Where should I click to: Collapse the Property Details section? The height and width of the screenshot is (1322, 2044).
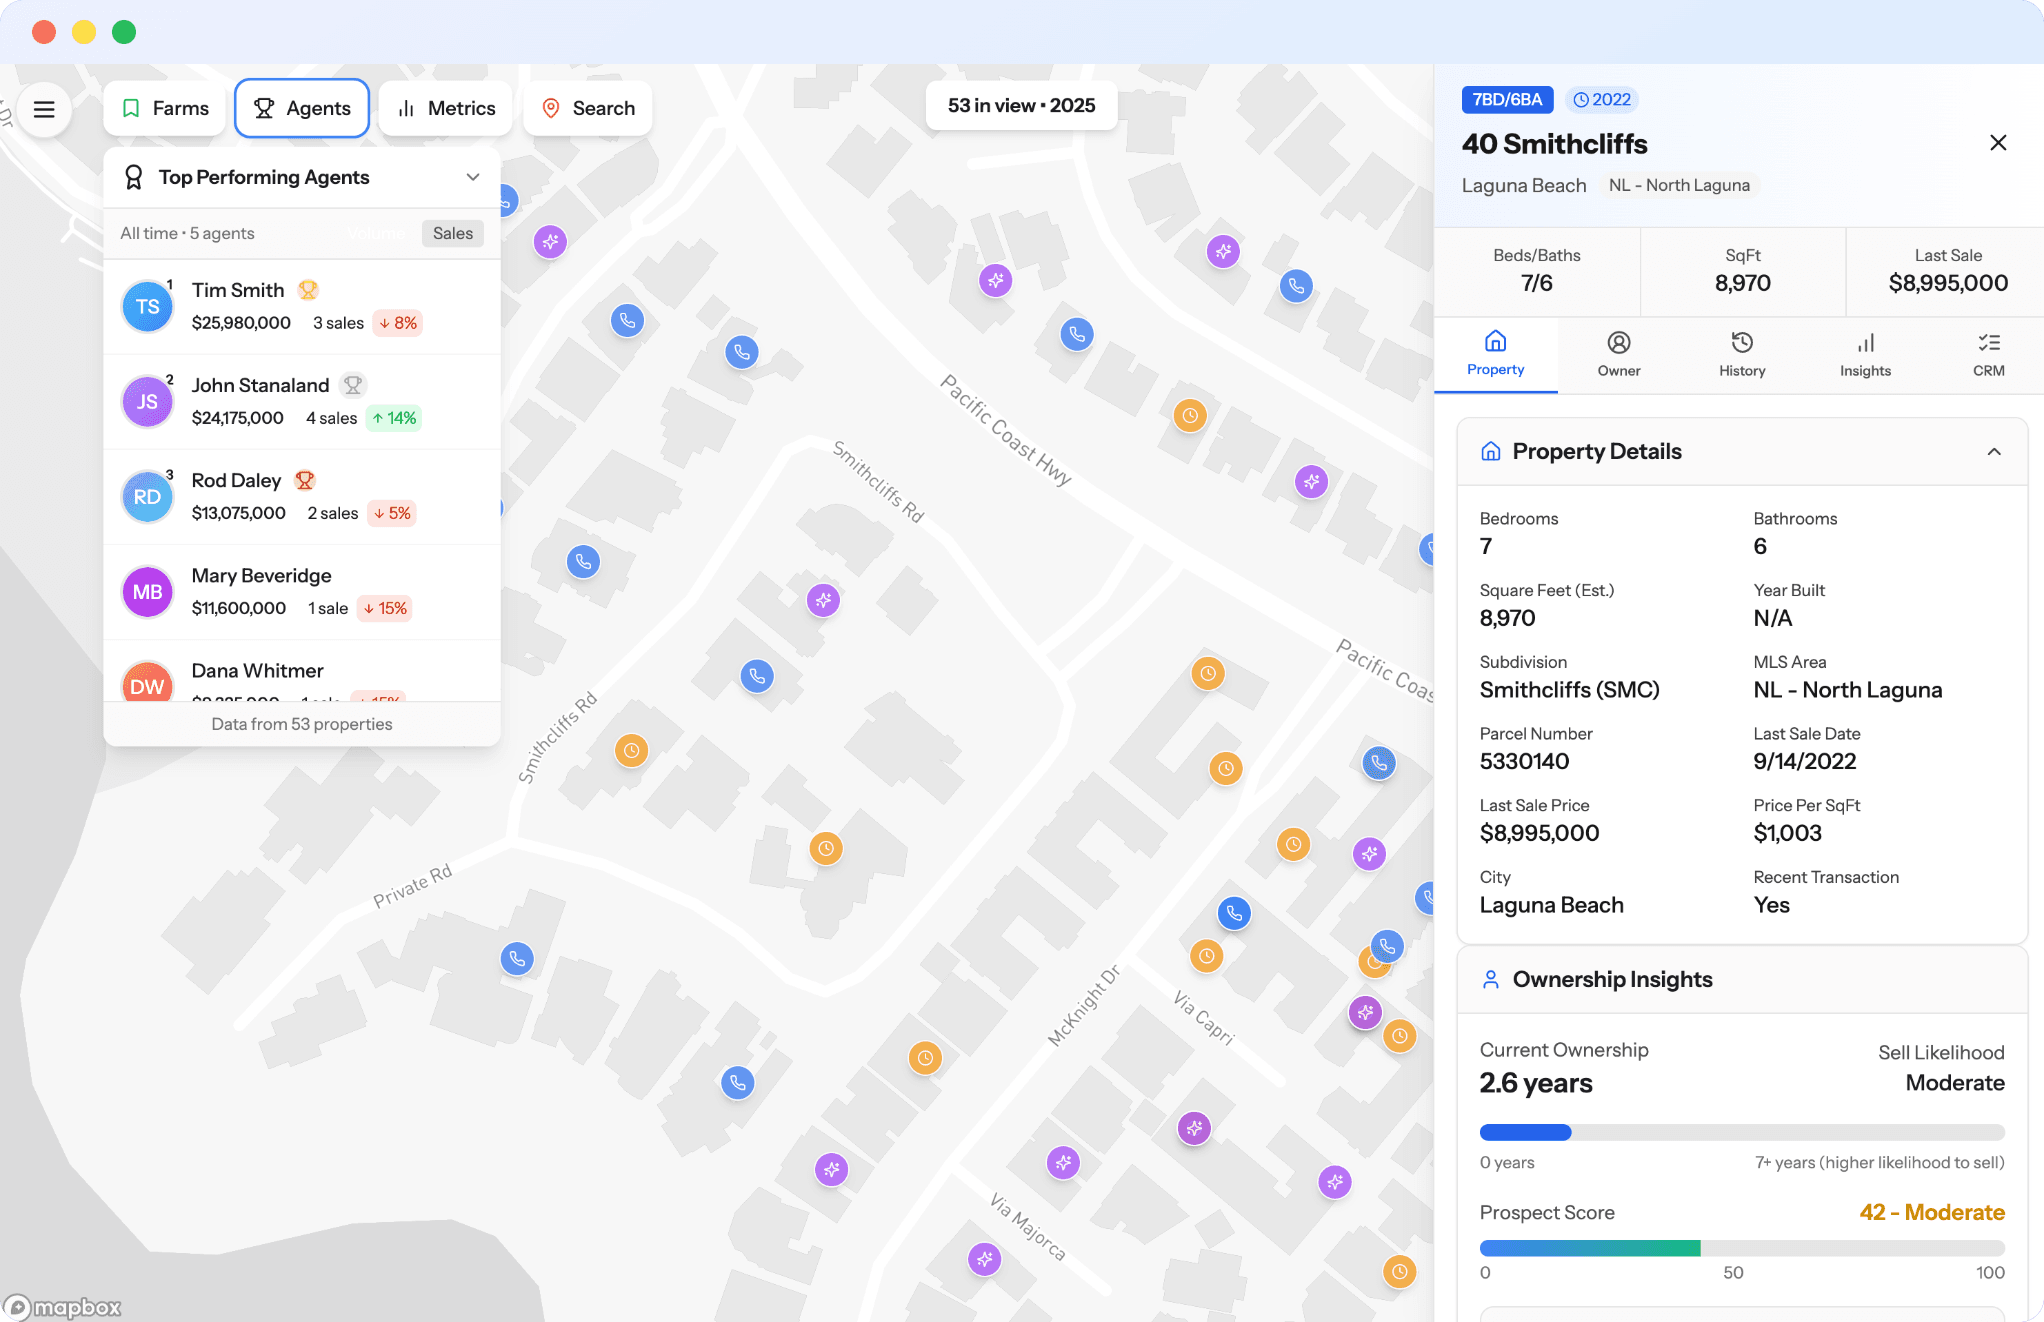click(x=1996, y=451)
